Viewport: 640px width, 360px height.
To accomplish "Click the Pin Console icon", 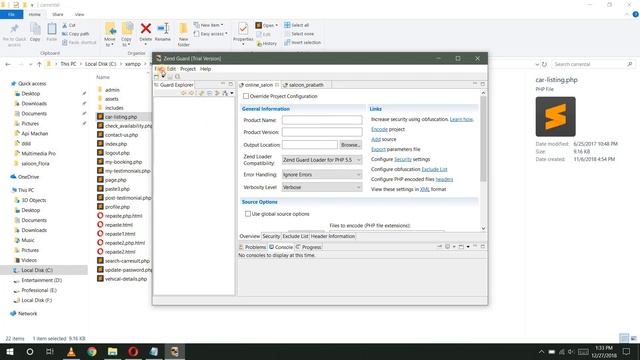I will 440,247.
